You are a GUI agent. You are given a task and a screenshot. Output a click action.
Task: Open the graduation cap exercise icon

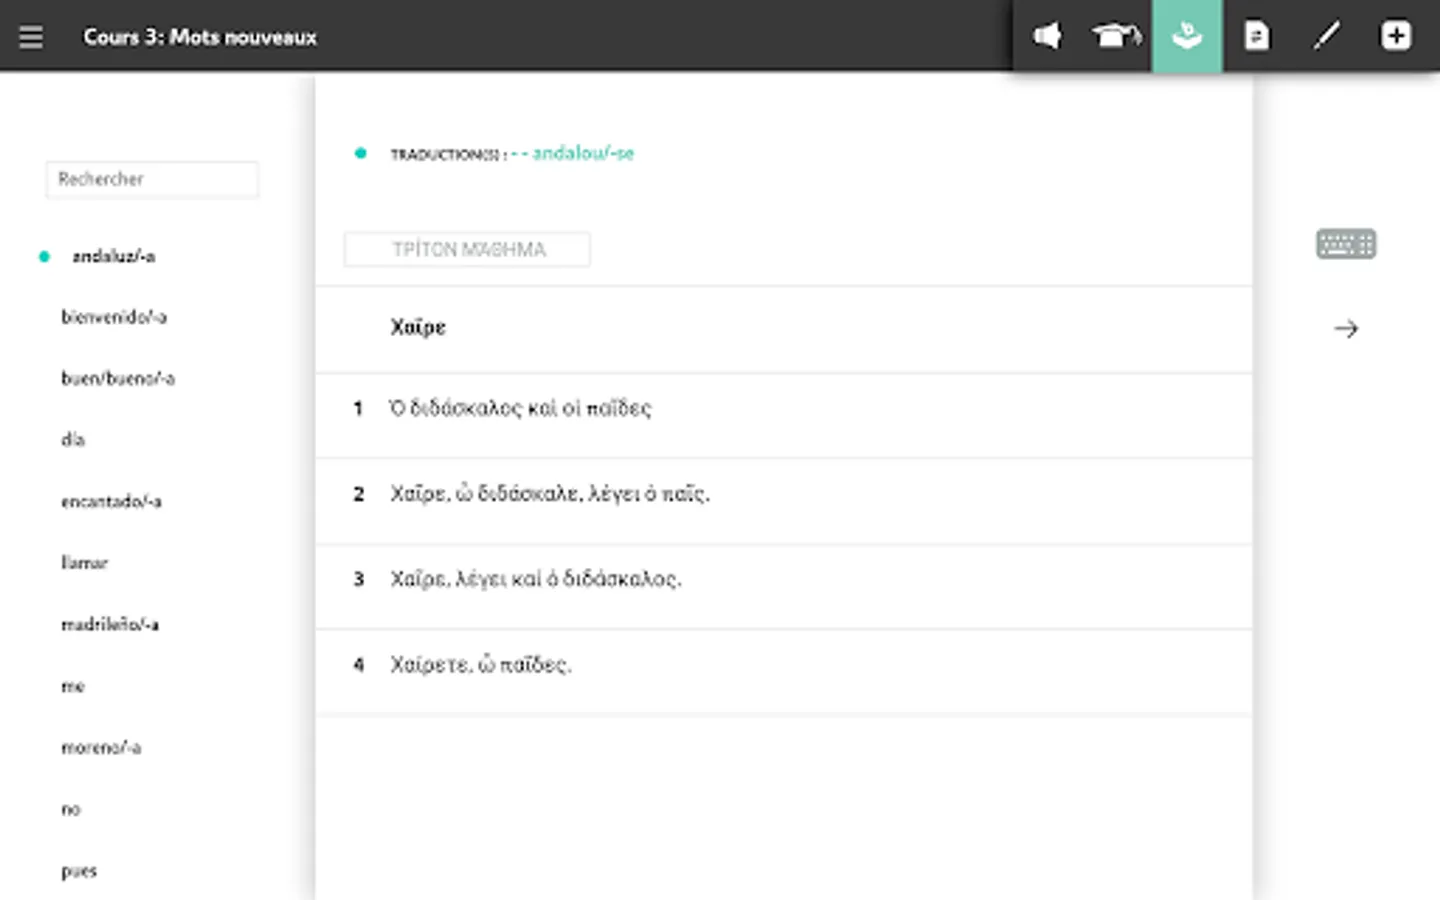coord(1116,37)
